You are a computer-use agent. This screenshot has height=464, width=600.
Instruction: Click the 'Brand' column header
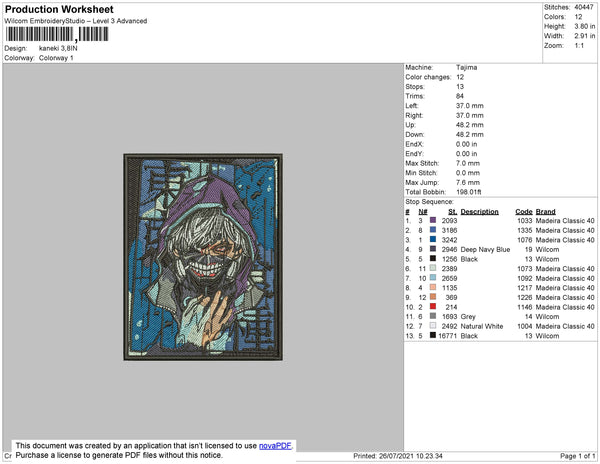click(x=545, y=212)
